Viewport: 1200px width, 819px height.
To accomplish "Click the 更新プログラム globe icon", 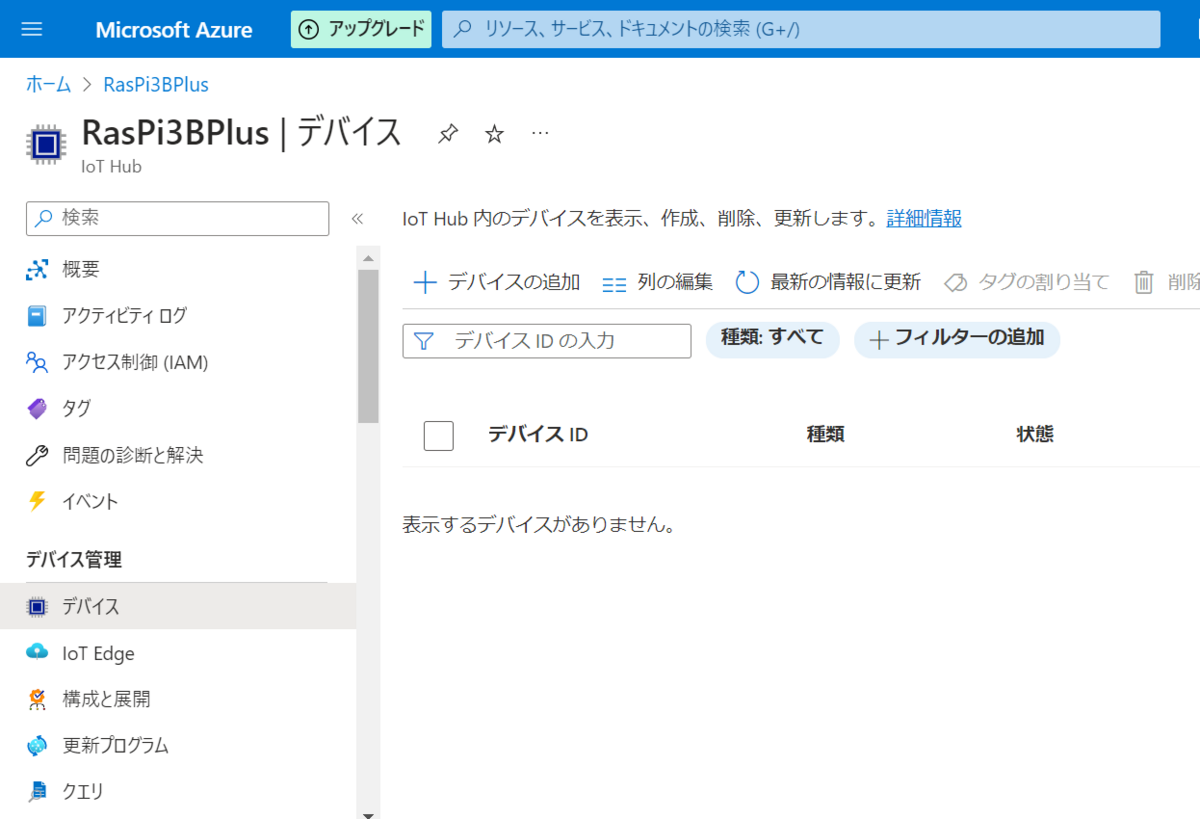I will [x=37, y=745].
